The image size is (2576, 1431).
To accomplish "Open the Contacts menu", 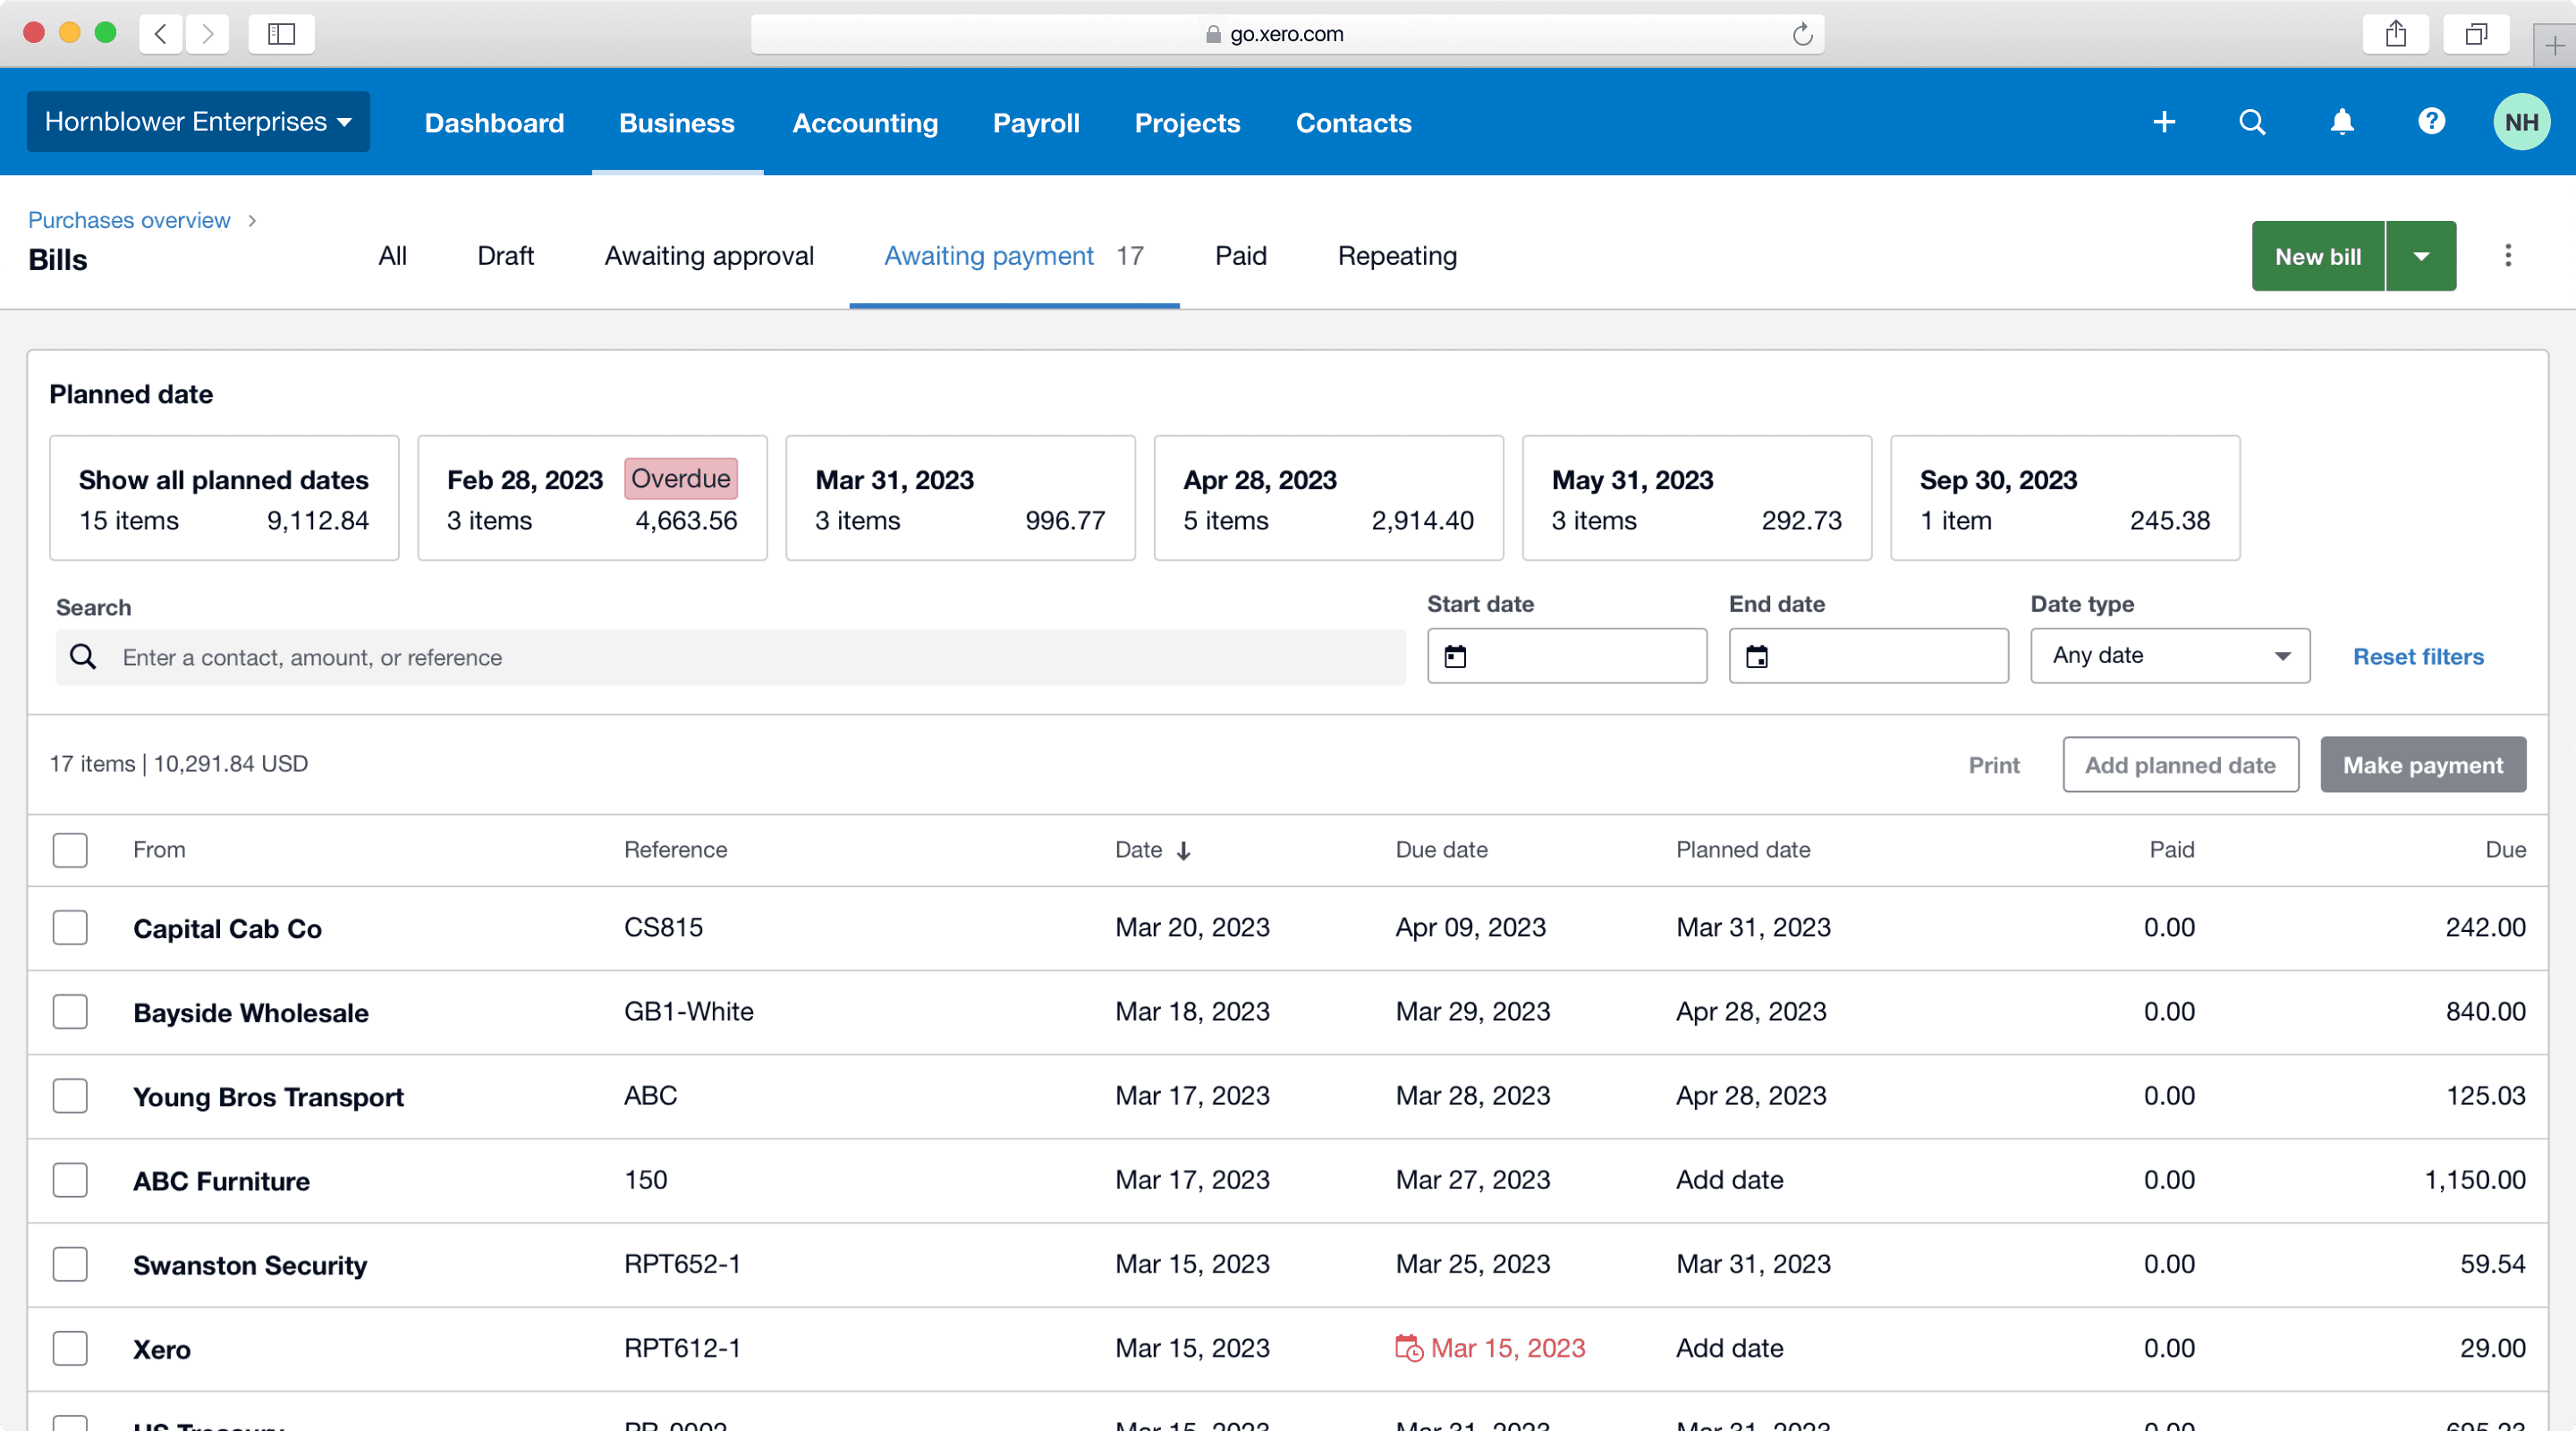I will coord(1353,123).
